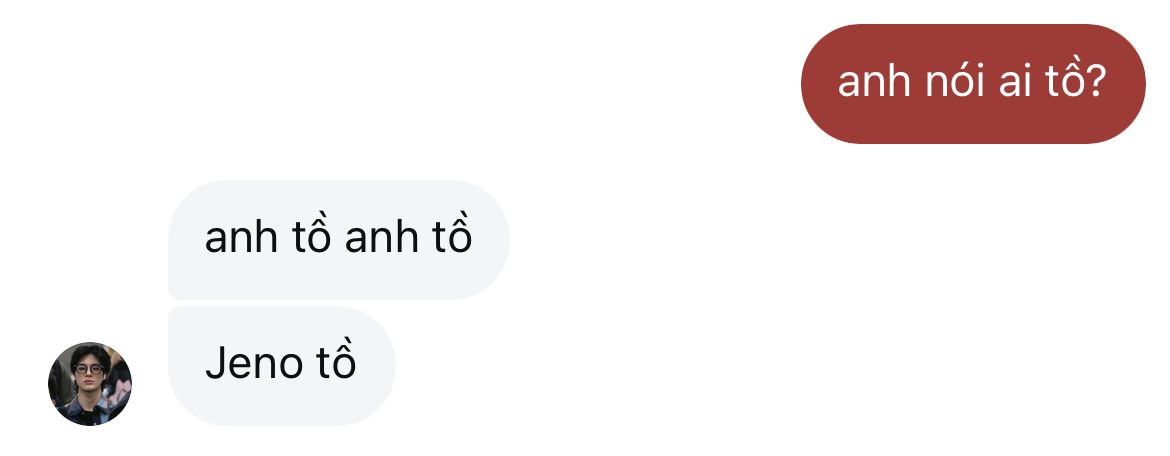Click first 'tồ' in 'anh tồ anh tồ'
Image resolution: width=1170 pixels, height=456 pixels.
click(x=311, y=235)
